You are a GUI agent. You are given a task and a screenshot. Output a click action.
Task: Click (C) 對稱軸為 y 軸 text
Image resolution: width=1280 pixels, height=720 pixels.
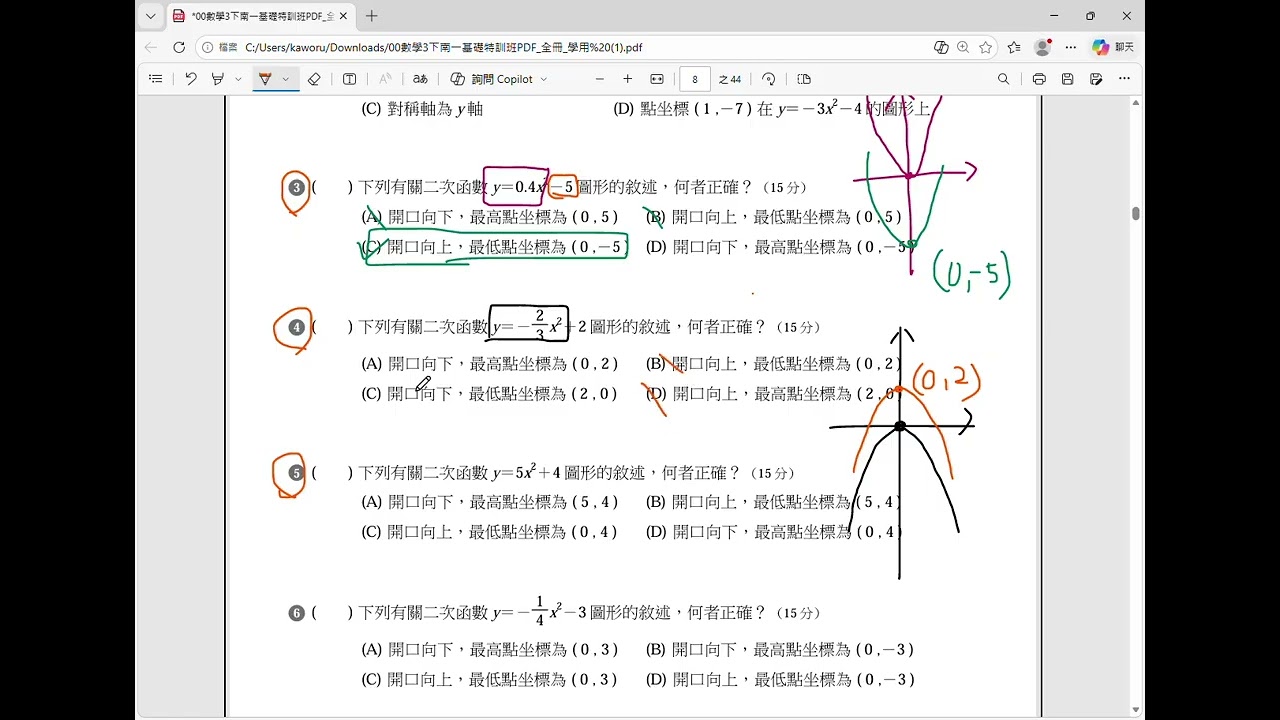coord(422,109)
